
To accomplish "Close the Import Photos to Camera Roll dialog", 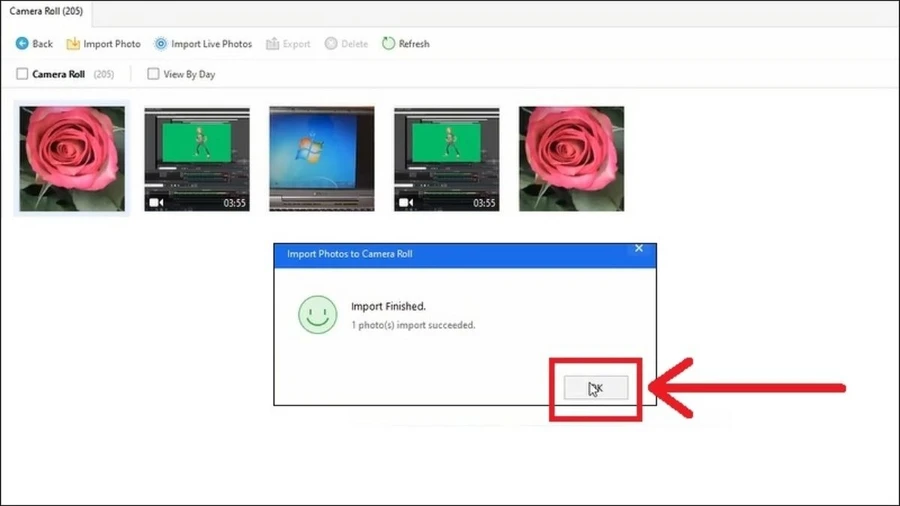I will 639,248.
